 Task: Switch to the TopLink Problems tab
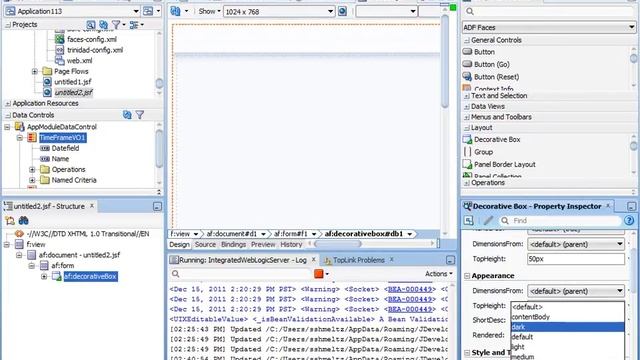point(358,260)
